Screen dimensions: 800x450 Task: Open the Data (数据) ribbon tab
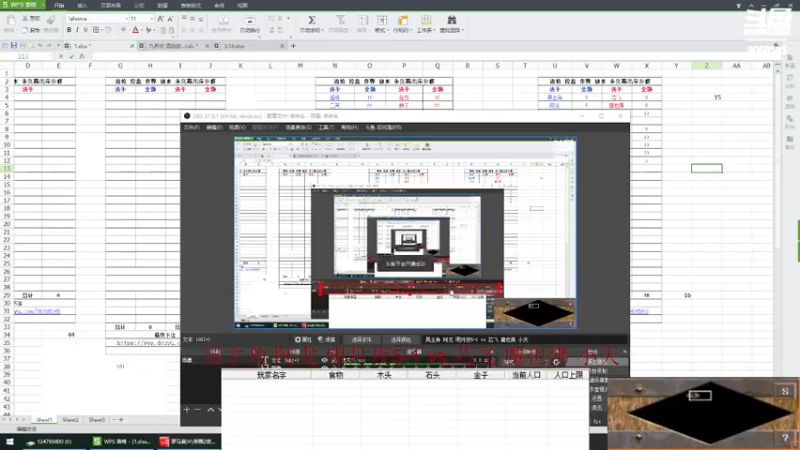pos(163,6)
